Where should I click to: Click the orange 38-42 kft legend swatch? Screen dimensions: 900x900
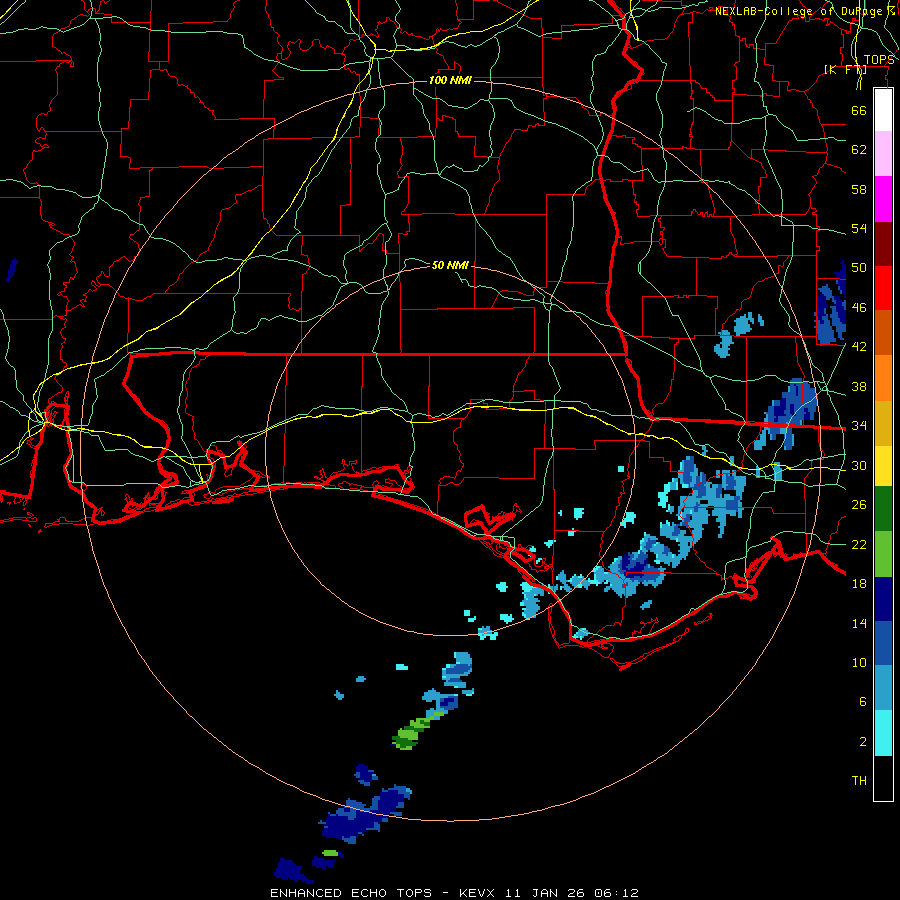click(x=883, y=378)
